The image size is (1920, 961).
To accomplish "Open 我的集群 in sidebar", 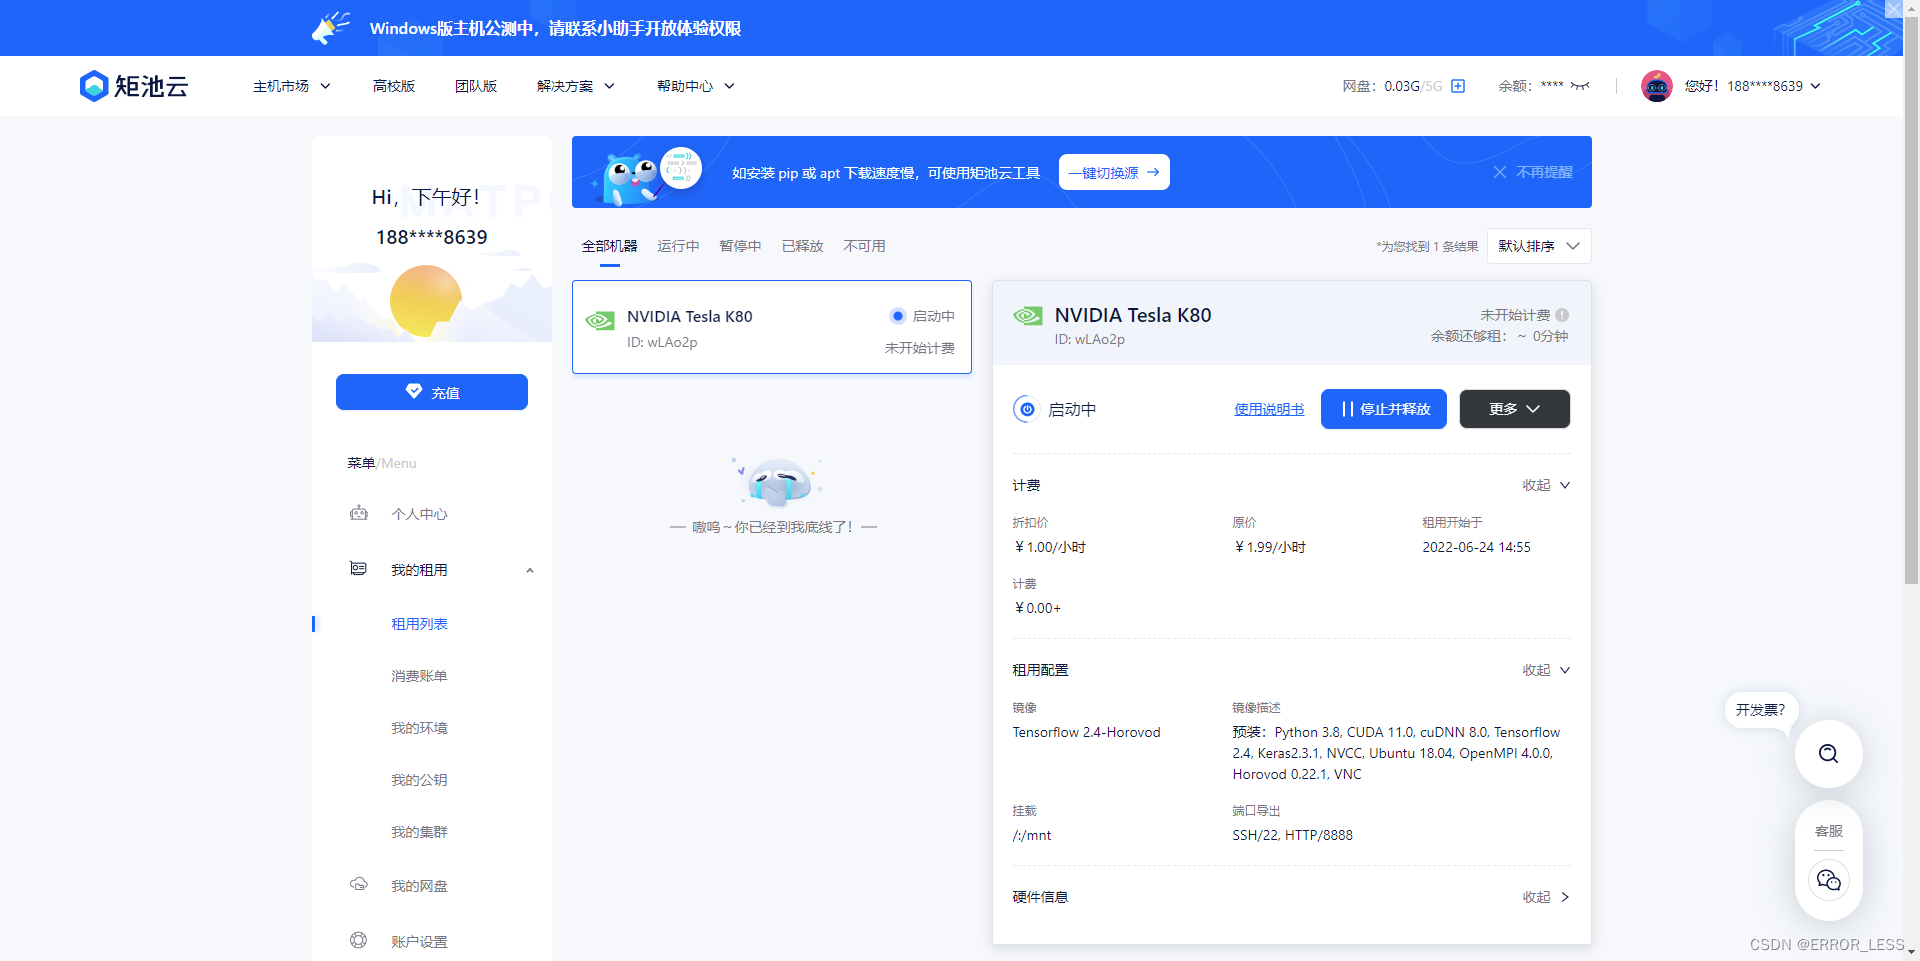I will click(419, 832).
